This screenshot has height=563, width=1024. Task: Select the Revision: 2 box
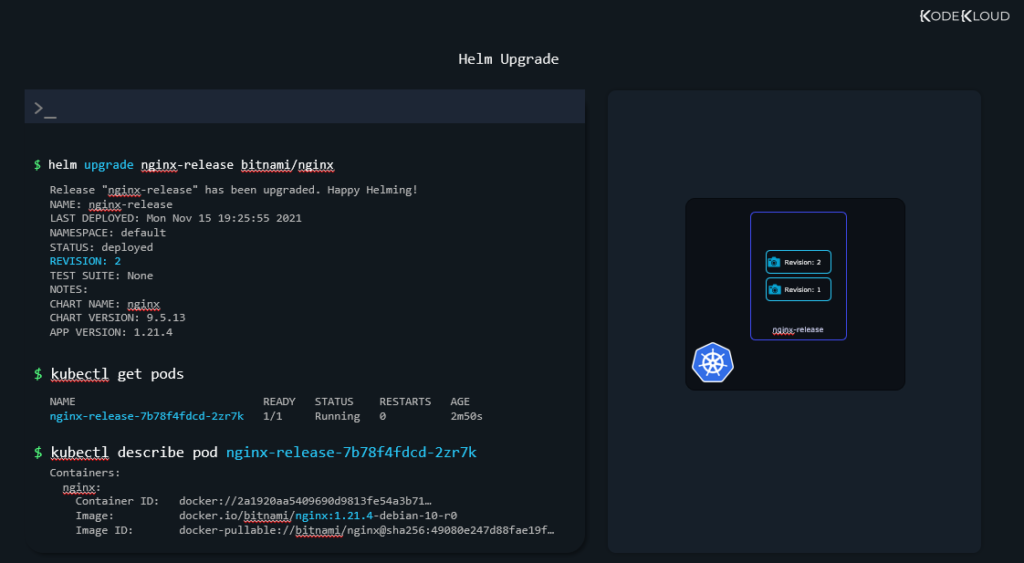tap(798, 262)
